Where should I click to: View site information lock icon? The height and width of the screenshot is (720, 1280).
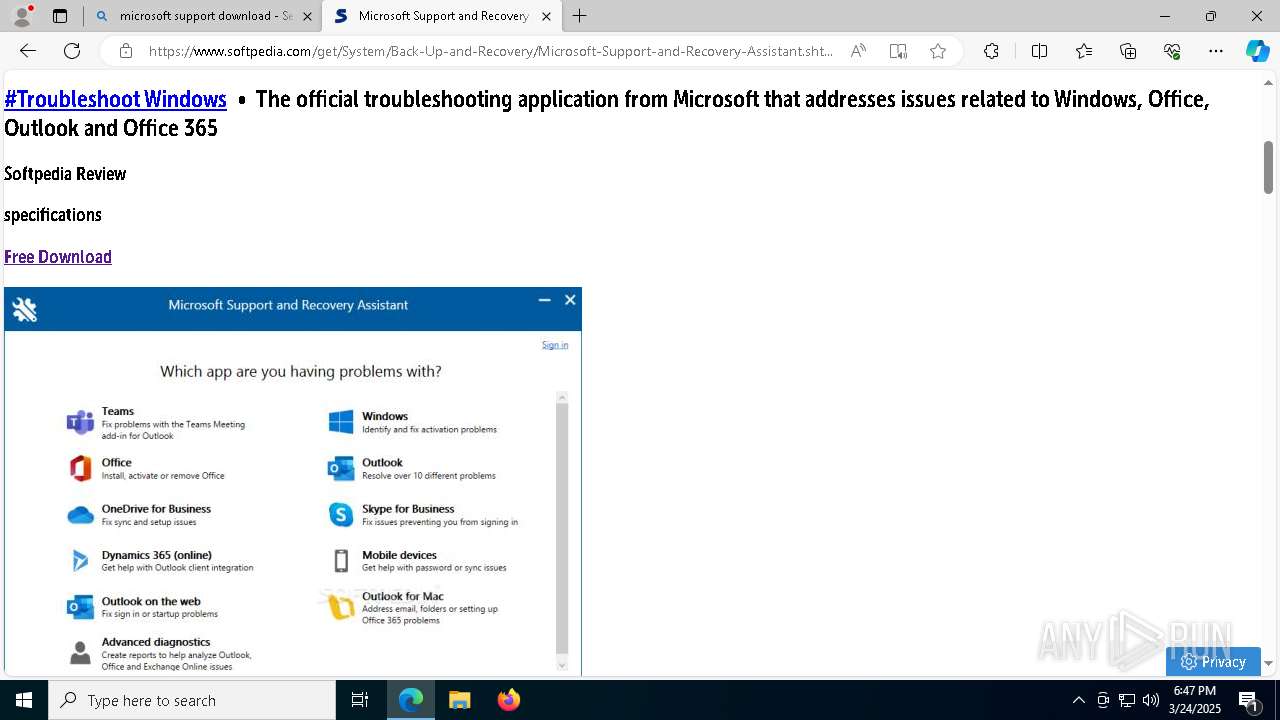pos(126,51)
